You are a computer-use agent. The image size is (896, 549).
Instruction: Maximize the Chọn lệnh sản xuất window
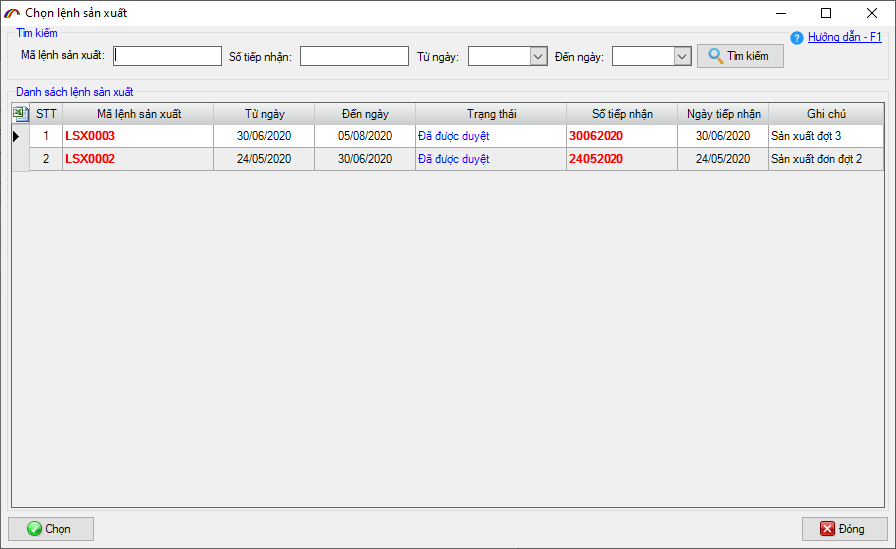[826, 13]
